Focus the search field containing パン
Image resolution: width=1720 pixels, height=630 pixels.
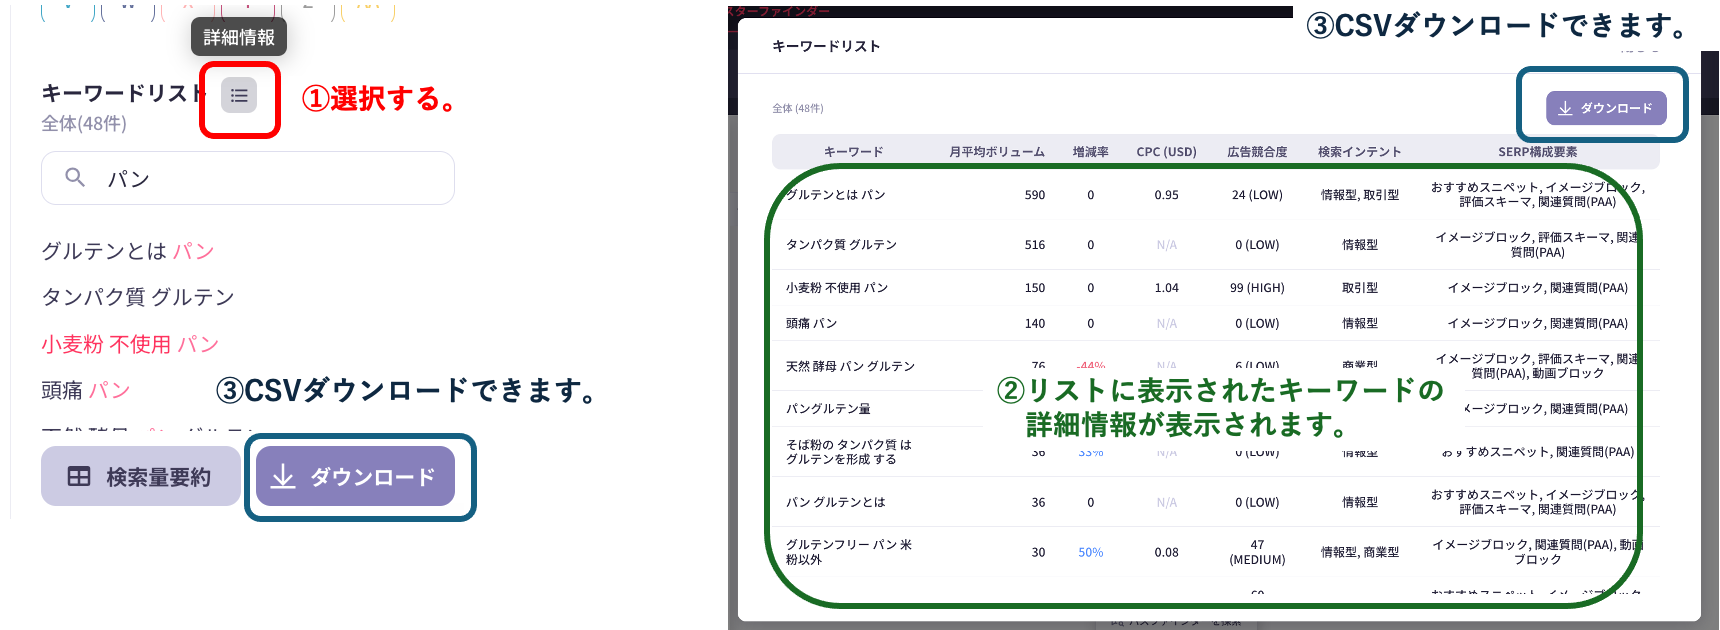click(270, 179)
